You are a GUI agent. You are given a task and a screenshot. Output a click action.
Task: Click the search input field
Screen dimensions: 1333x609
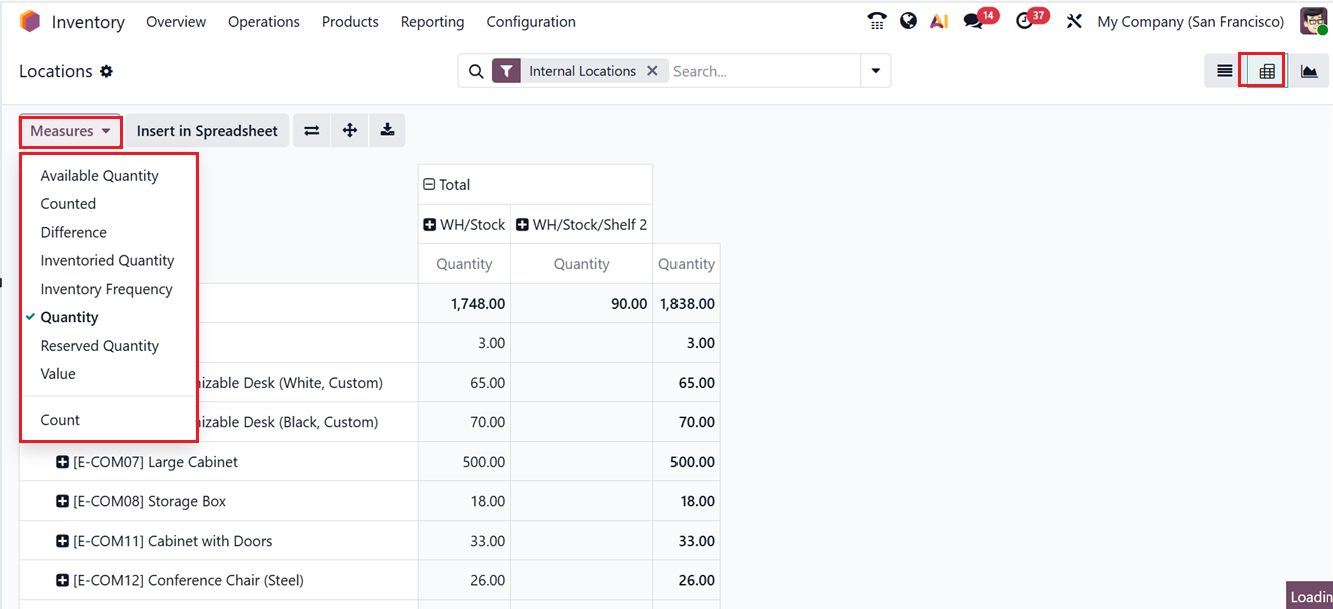coord(760,71)
